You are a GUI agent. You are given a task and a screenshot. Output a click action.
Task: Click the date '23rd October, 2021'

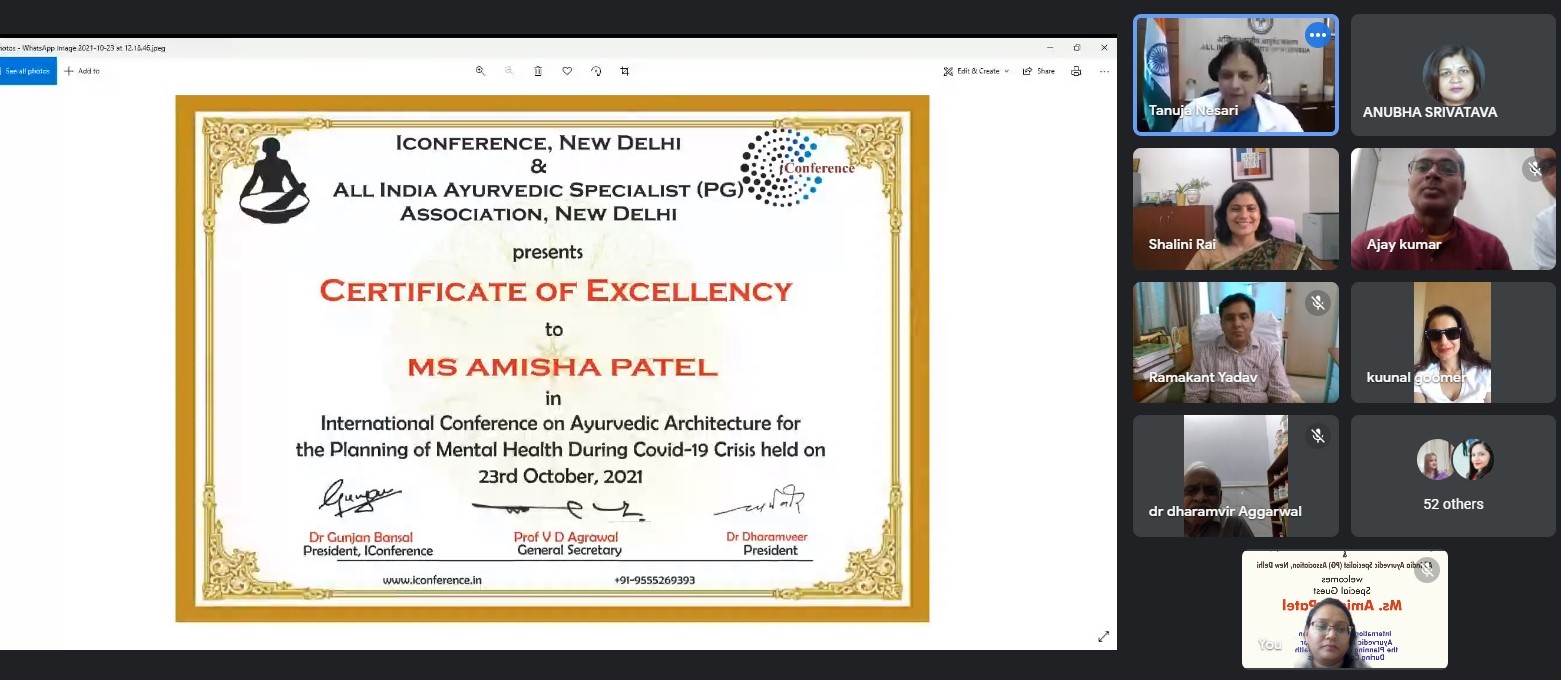560,477
